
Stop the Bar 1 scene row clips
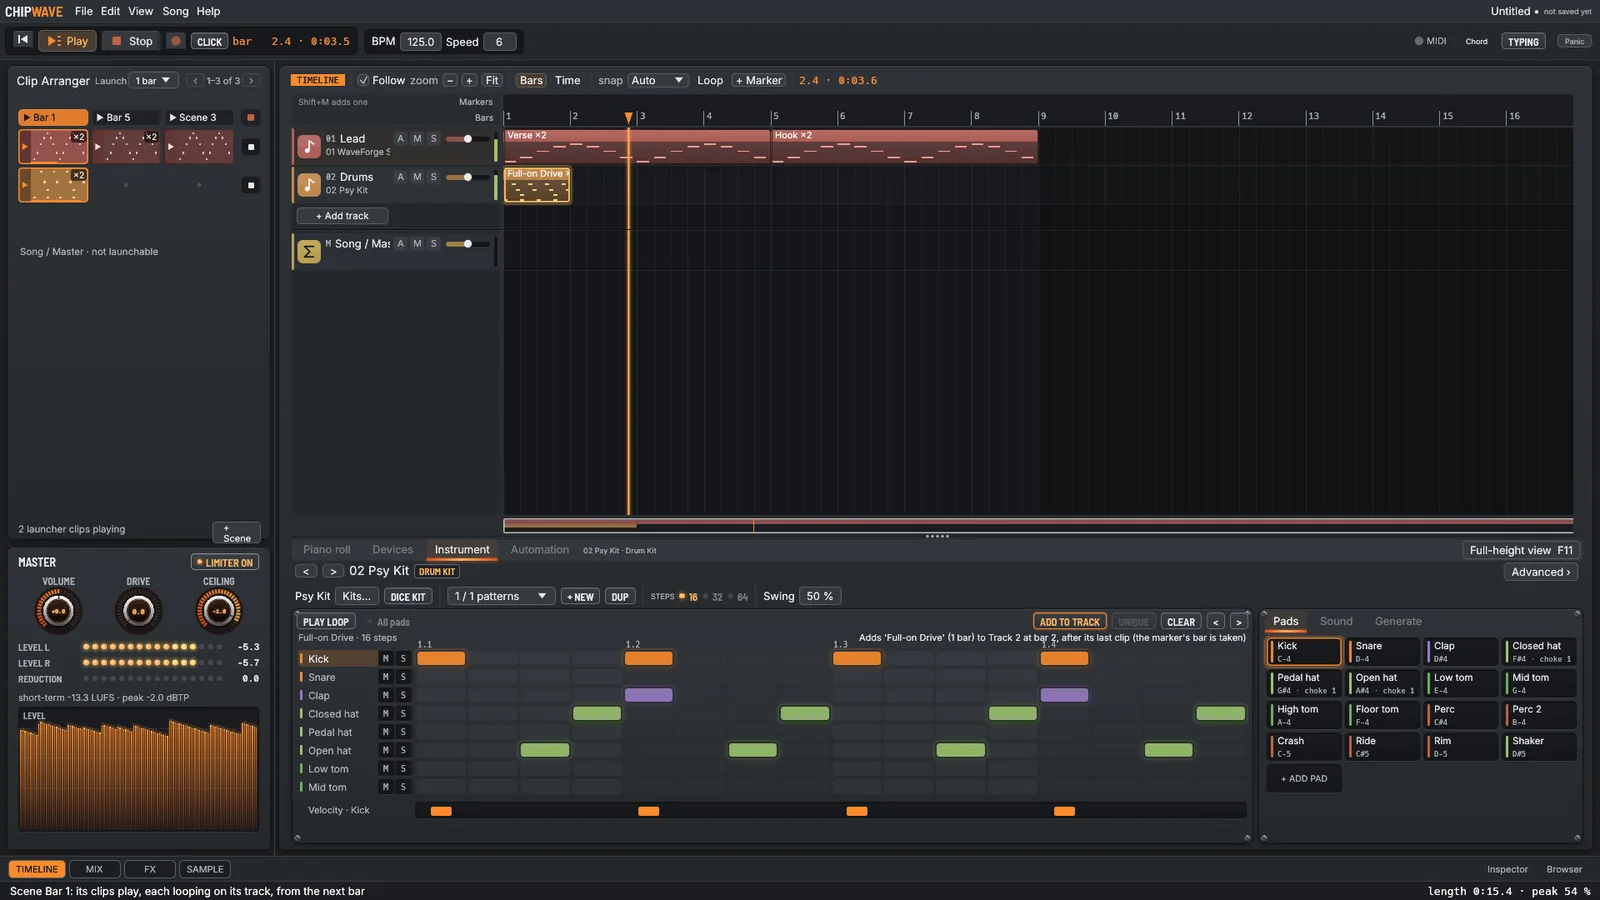coord(251,147)
